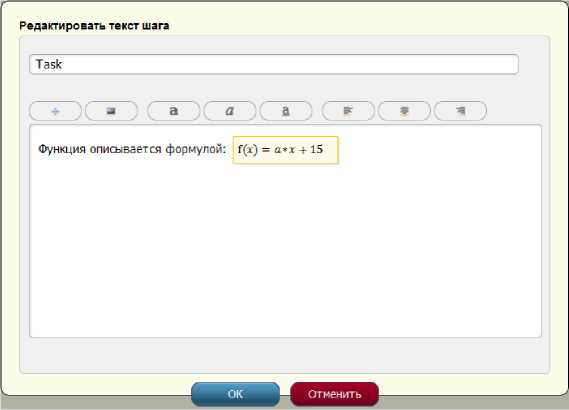Place cursor right after the formula box
569x410 pixels.
click(x=341, y=150)
